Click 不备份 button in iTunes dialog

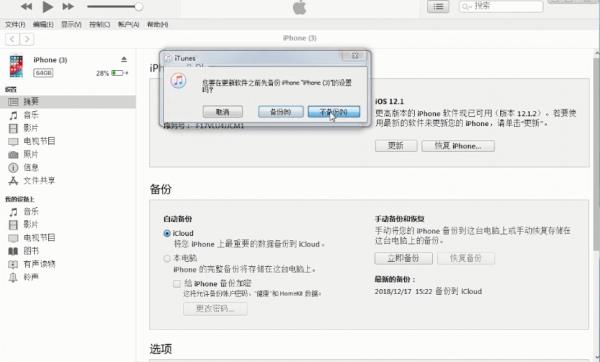click(x=334, y=112)
